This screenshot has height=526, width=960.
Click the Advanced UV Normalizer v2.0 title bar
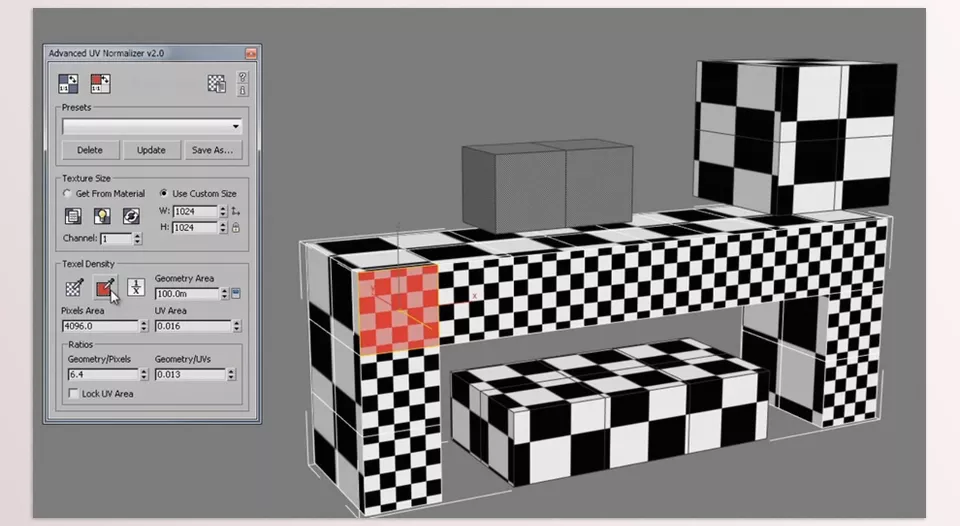152,53
